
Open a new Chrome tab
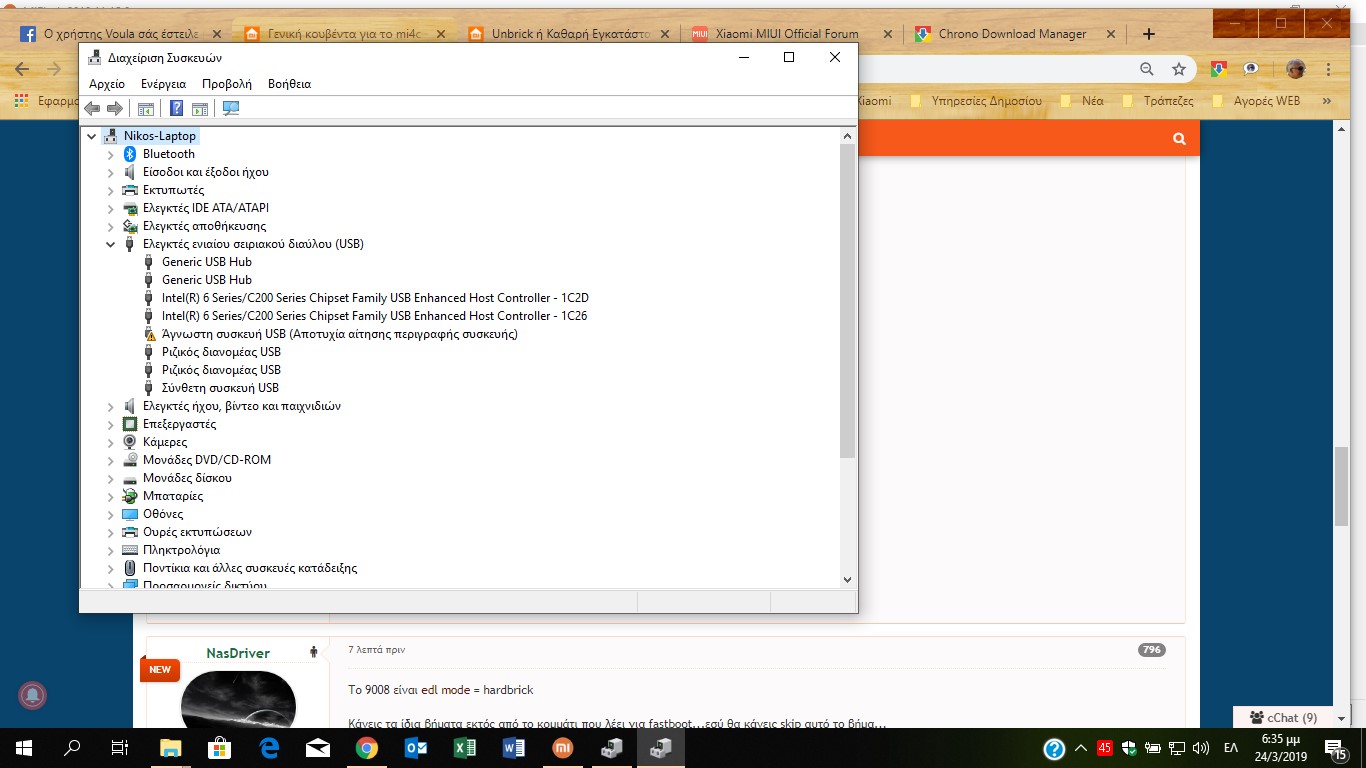tap(1149, 34)
